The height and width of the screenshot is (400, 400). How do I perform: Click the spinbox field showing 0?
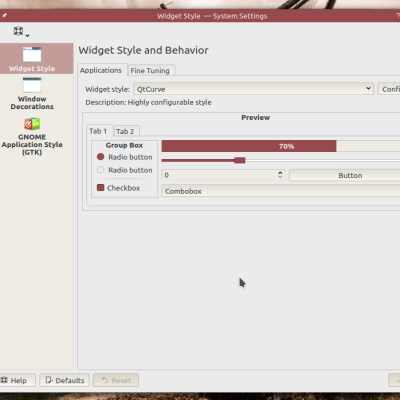point(223,175)
